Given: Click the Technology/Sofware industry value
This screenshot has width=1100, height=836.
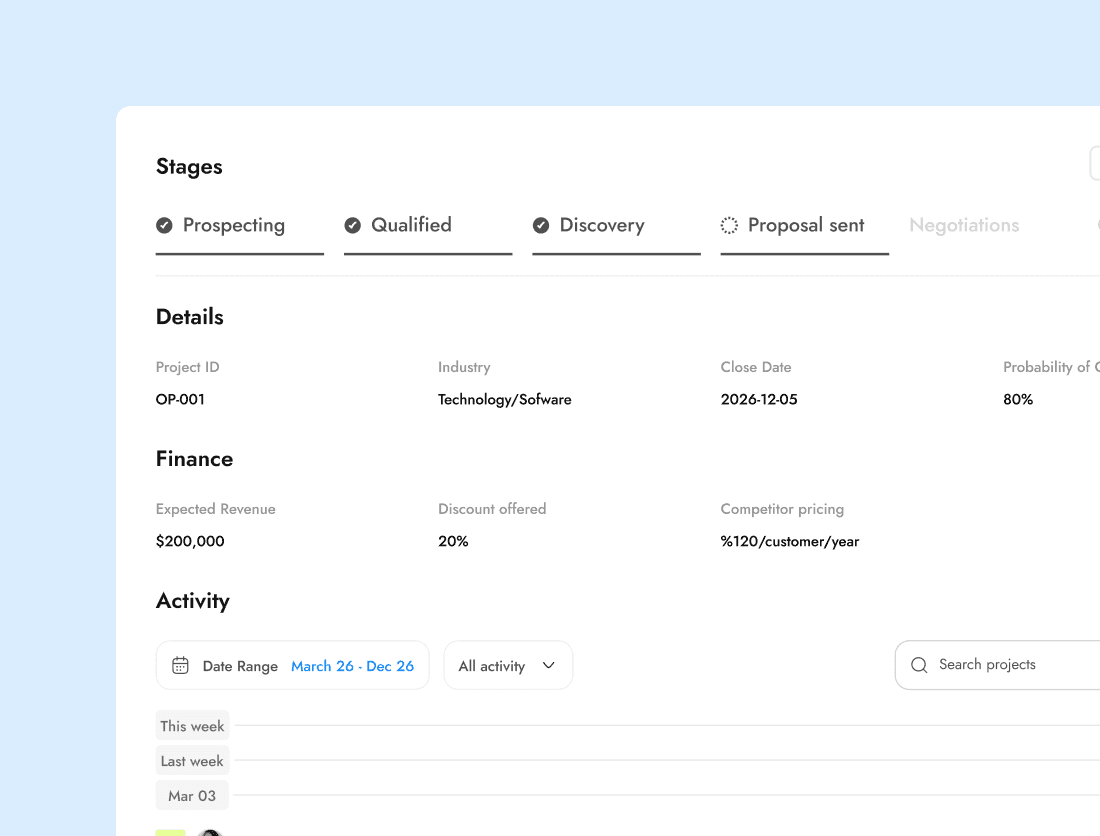Looking at the screenshot, I should click(x=504, y=400).
